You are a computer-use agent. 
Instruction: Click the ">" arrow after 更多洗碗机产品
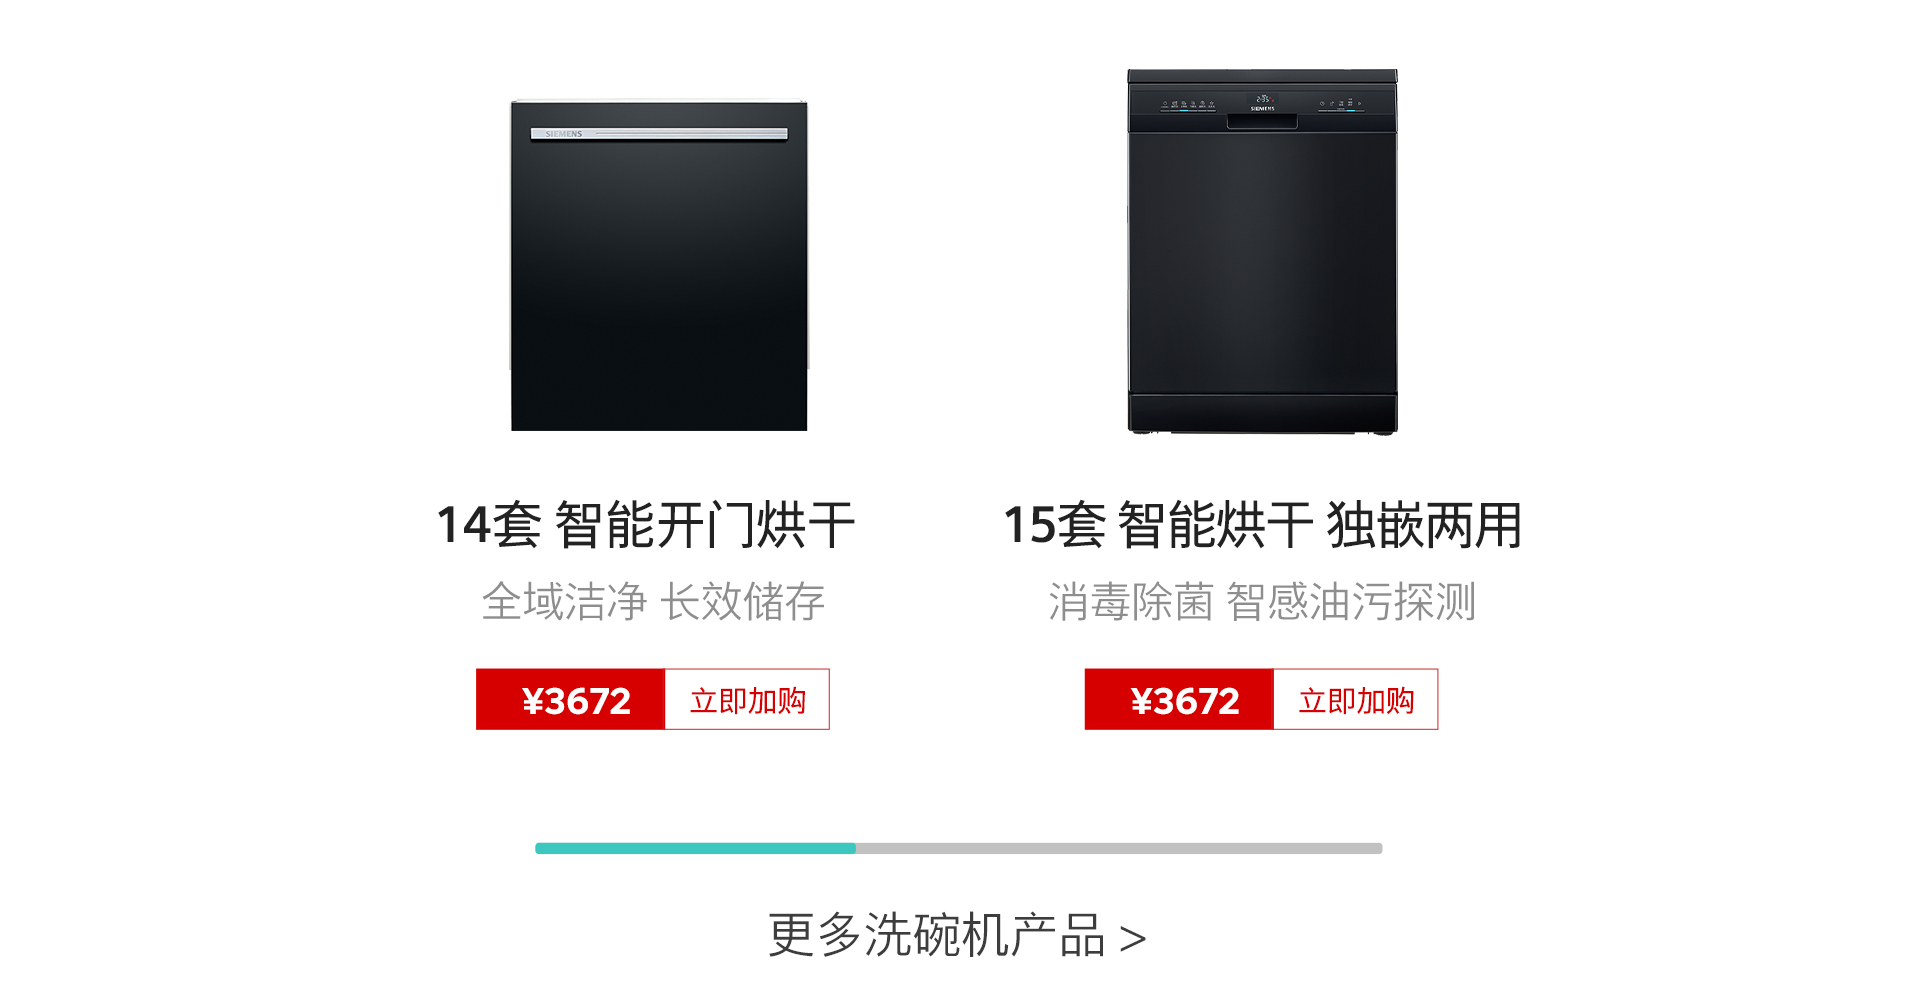click(x=1133, y=939)
